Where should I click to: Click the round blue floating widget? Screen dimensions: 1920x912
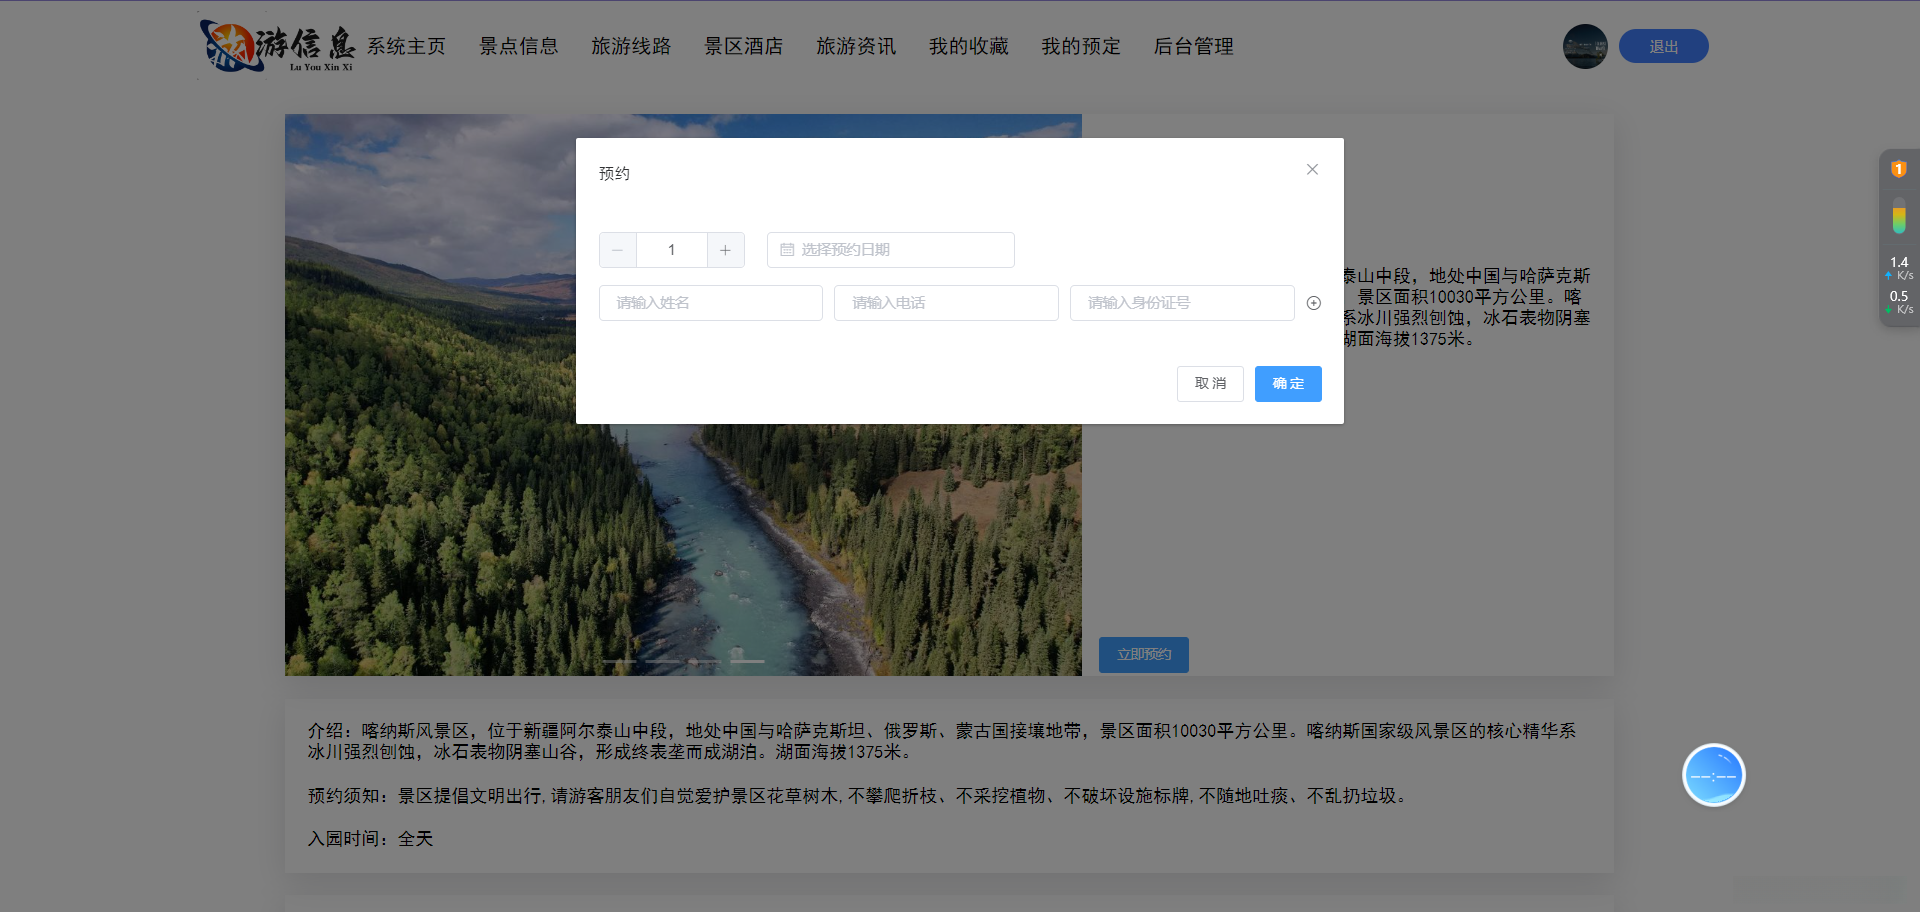click(1714, 775)
